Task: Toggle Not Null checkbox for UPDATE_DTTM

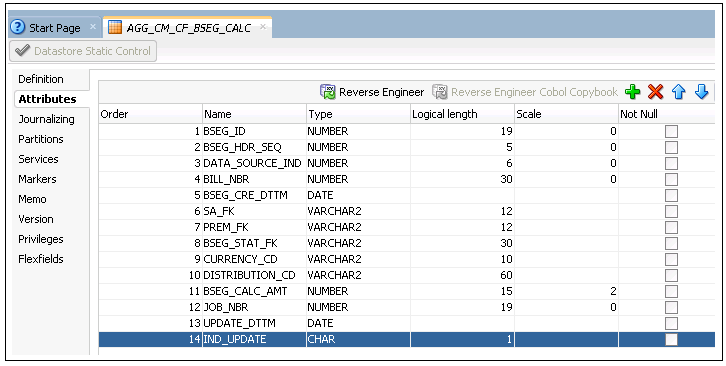Action: tap(671, 323)
